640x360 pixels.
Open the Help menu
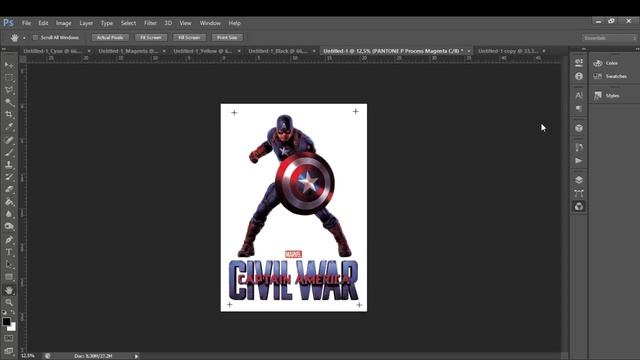[x=234, y=23]
